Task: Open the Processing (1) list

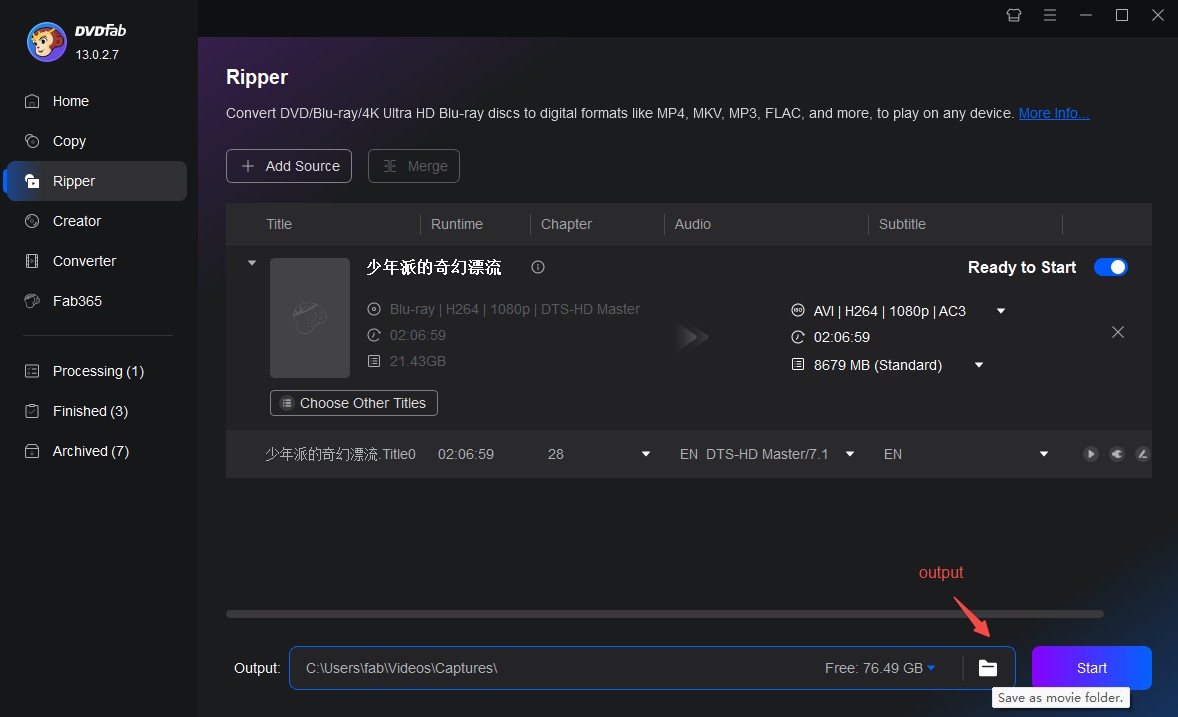Action: tap(97, 371)
